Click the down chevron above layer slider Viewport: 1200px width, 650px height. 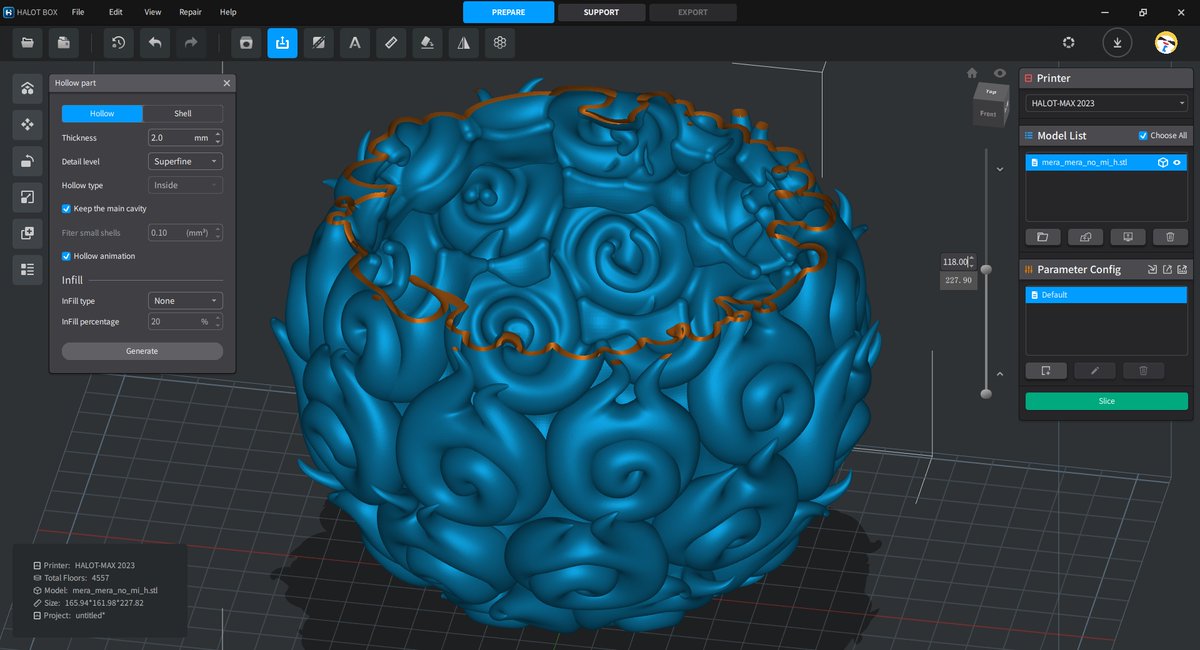(x=1000, y=170)
